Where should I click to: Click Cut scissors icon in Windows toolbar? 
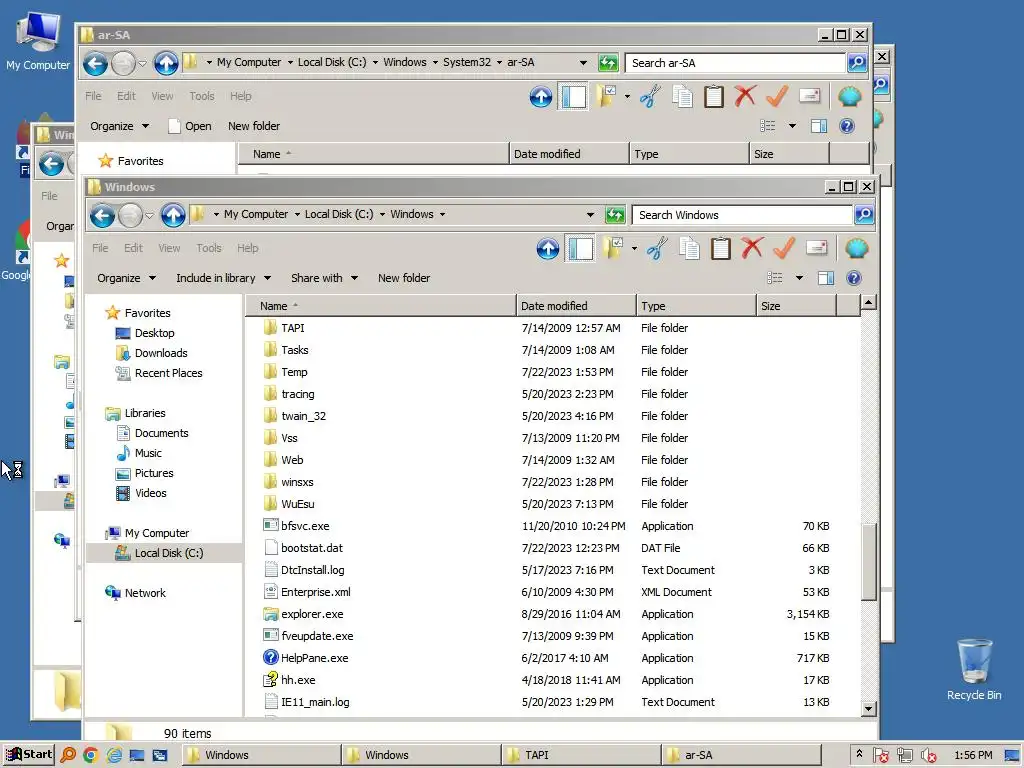point(657,248)
